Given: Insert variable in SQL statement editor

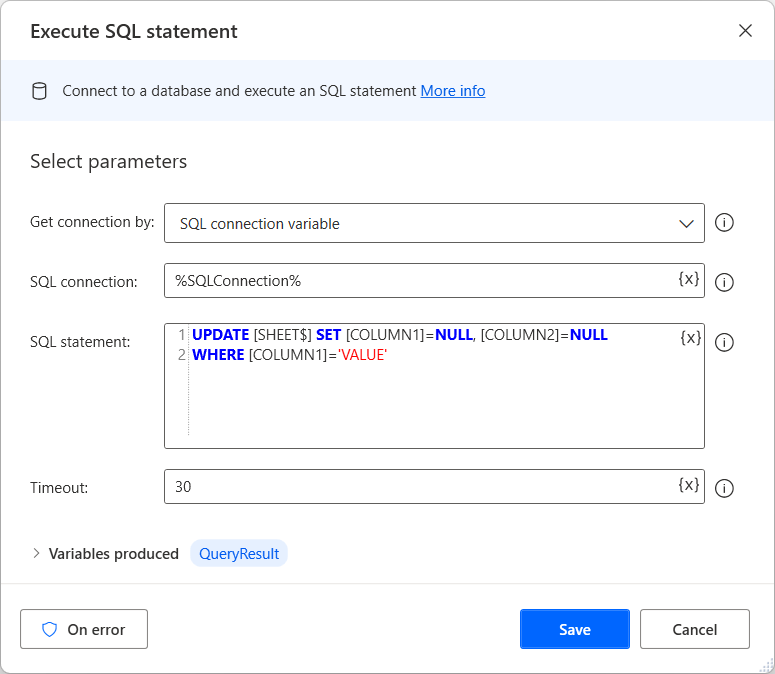Looking at the screenshot, I should tap(690, 338).
